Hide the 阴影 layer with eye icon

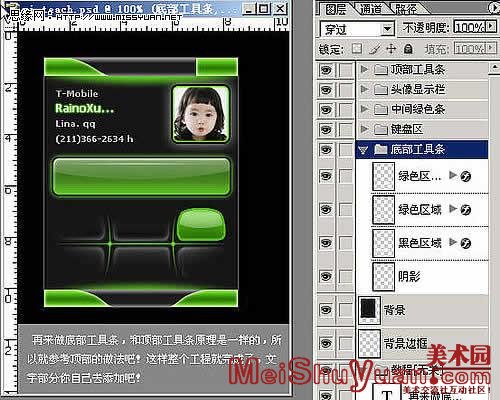coord(326,276)
